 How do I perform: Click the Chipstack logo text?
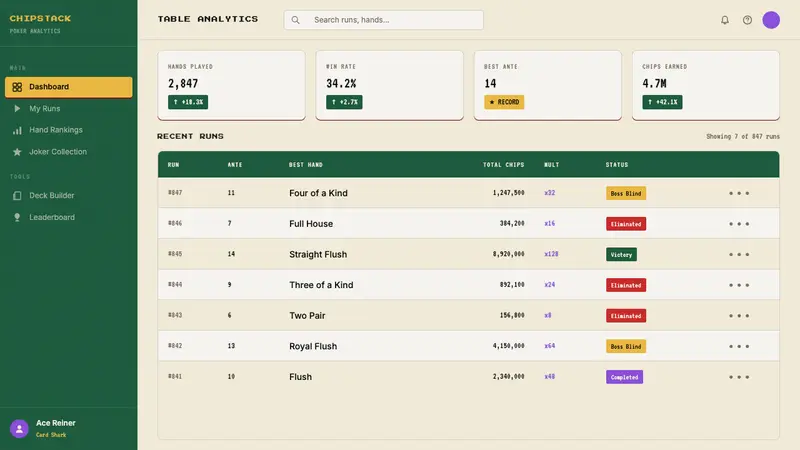pos(40,18)
